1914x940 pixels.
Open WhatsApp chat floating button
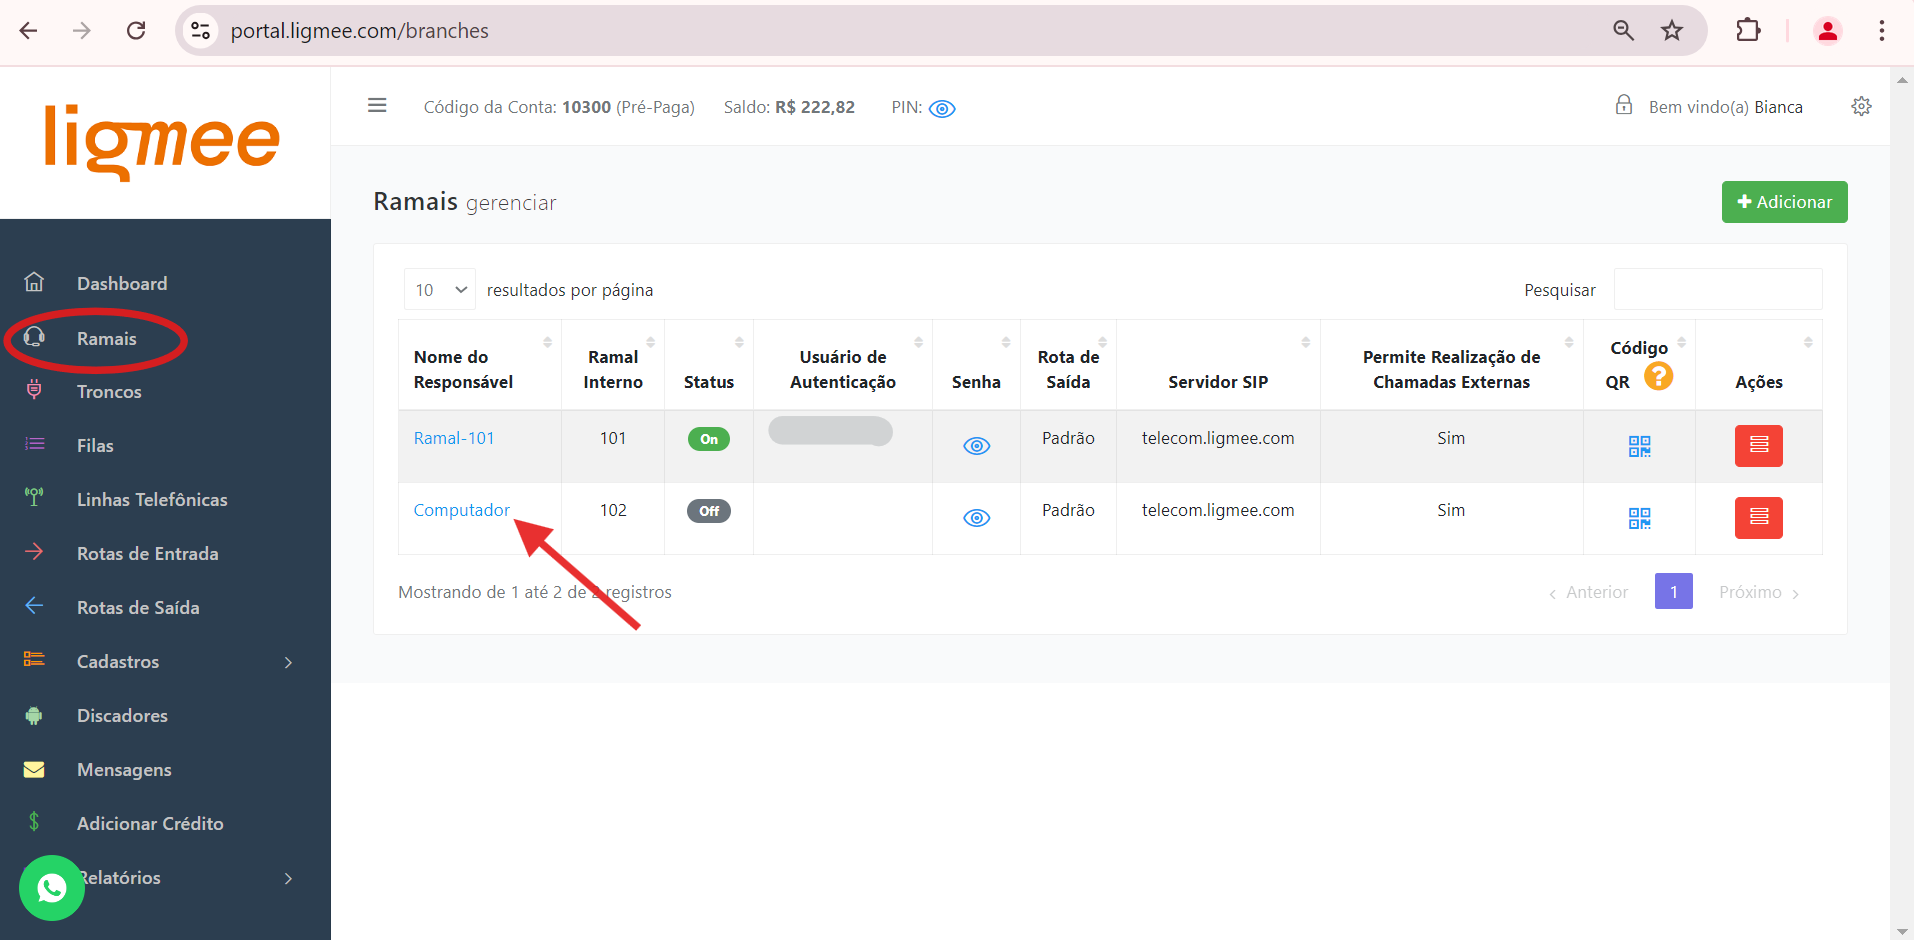tap(52, 887)
